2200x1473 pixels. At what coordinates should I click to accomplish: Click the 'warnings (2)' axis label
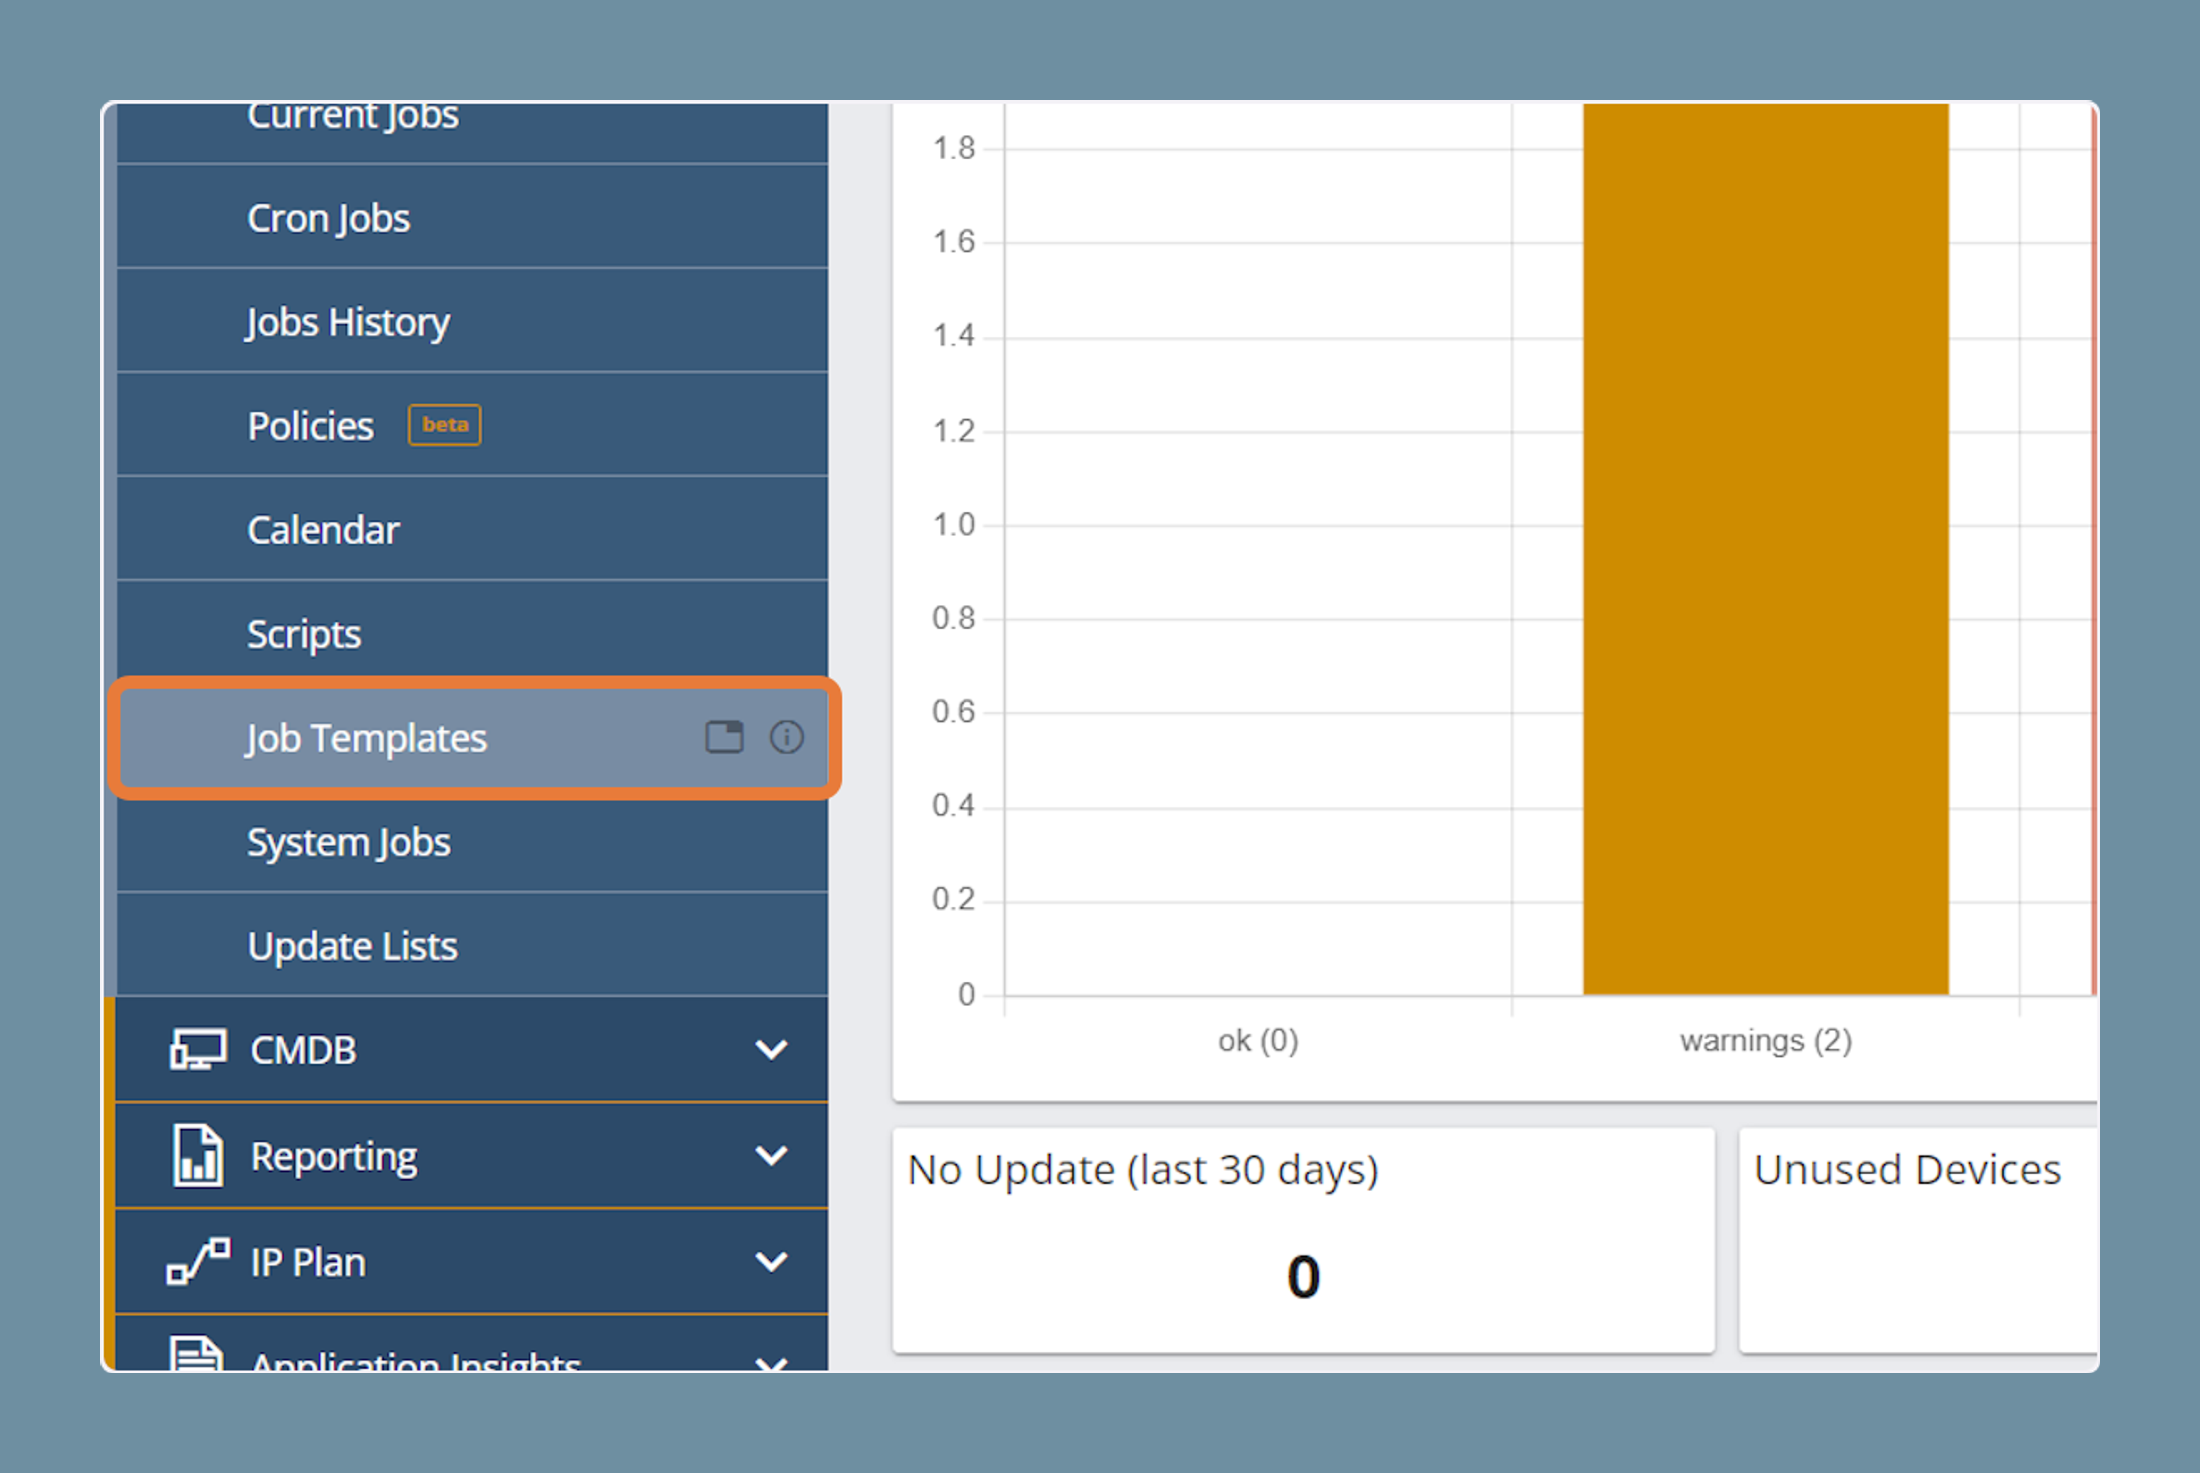click(x=1766, y=1041)
